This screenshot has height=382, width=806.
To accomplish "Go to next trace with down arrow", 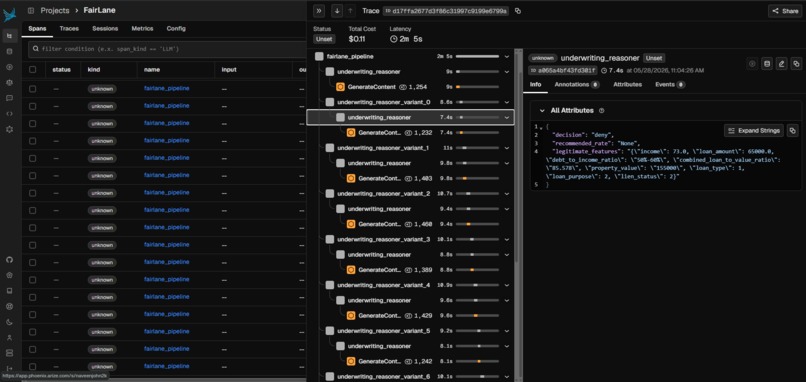I will (337, 10).
